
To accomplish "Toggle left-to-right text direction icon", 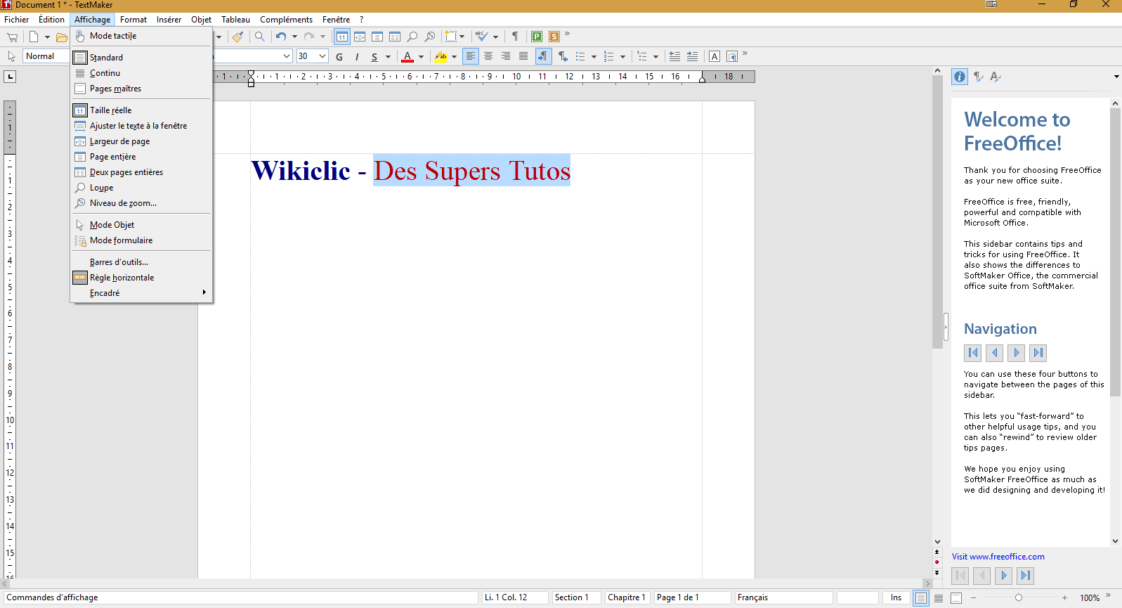I will click(x=543, y=57).
